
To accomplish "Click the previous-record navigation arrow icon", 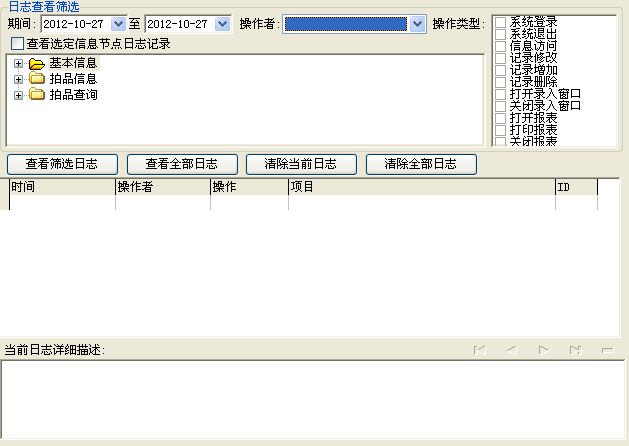I will [x=511, y=350].
